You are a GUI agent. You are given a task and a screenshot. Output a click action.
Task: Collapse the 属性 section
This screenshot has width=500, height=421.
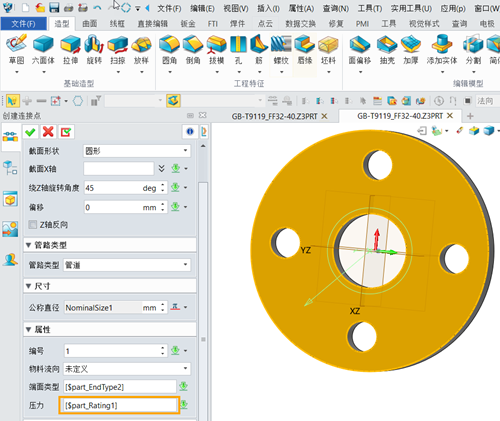pos(29,330)
